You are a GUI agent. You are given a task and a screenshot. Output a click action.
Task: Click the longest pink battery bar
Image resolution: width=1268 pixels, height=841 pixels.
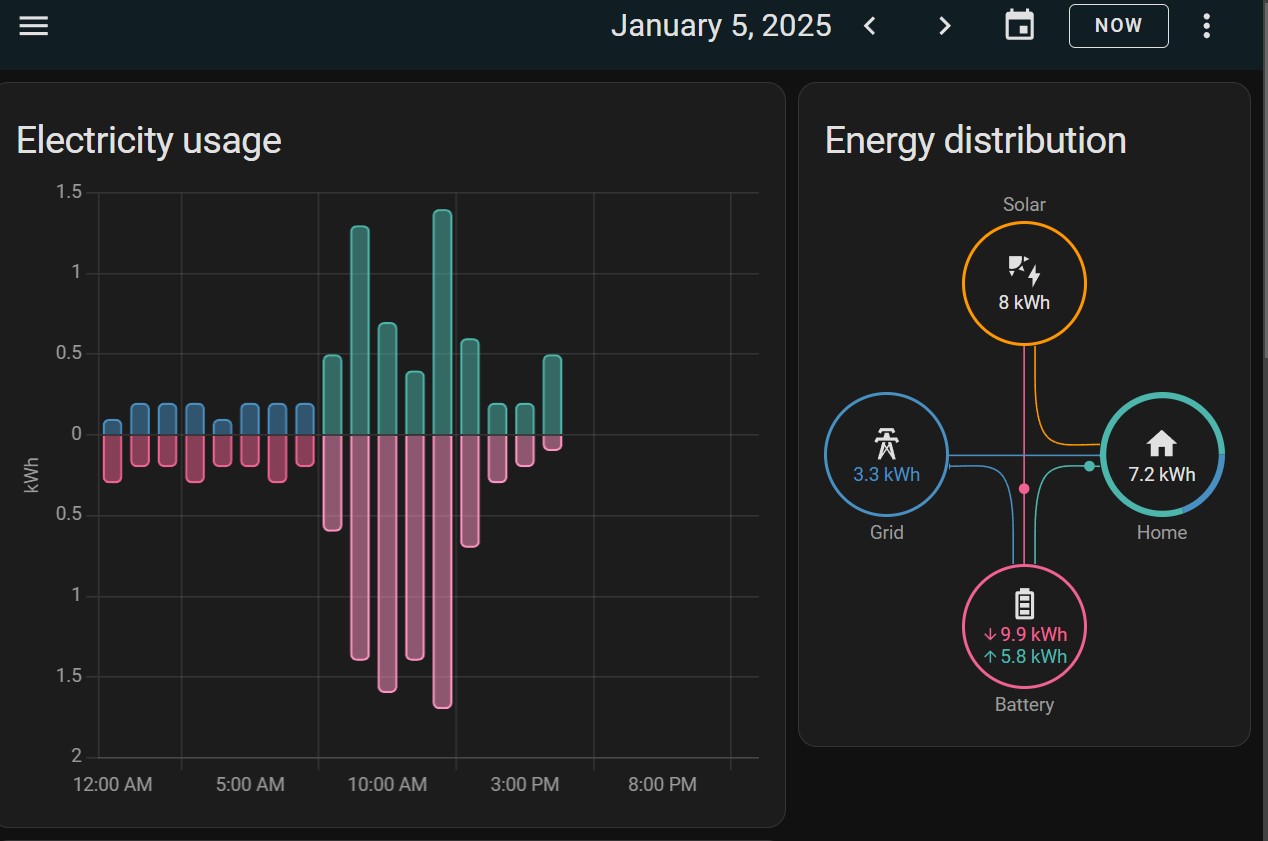pyautogui.click(x=442, y=570)
